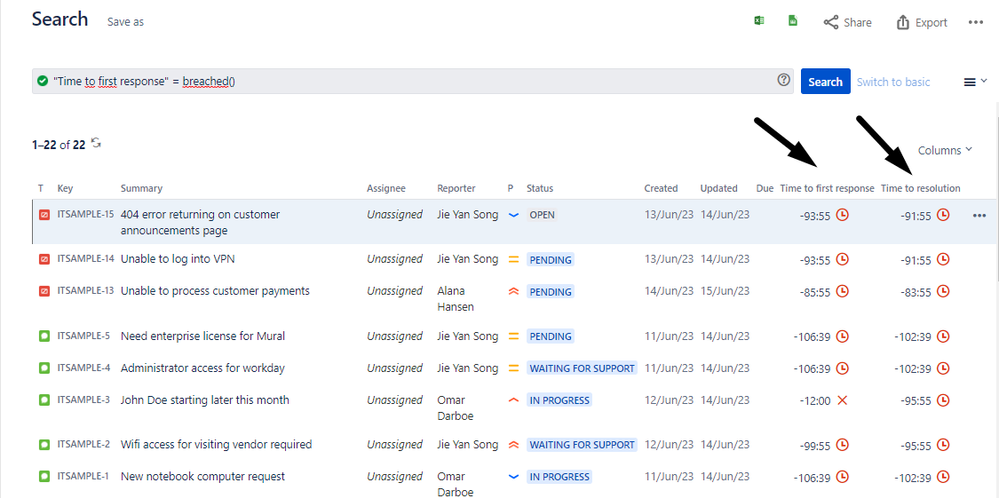Image resolution: width=999 pixels, height=498 pixels.
Task: Sort by Time to resolution header
Action: click(921, 189)
